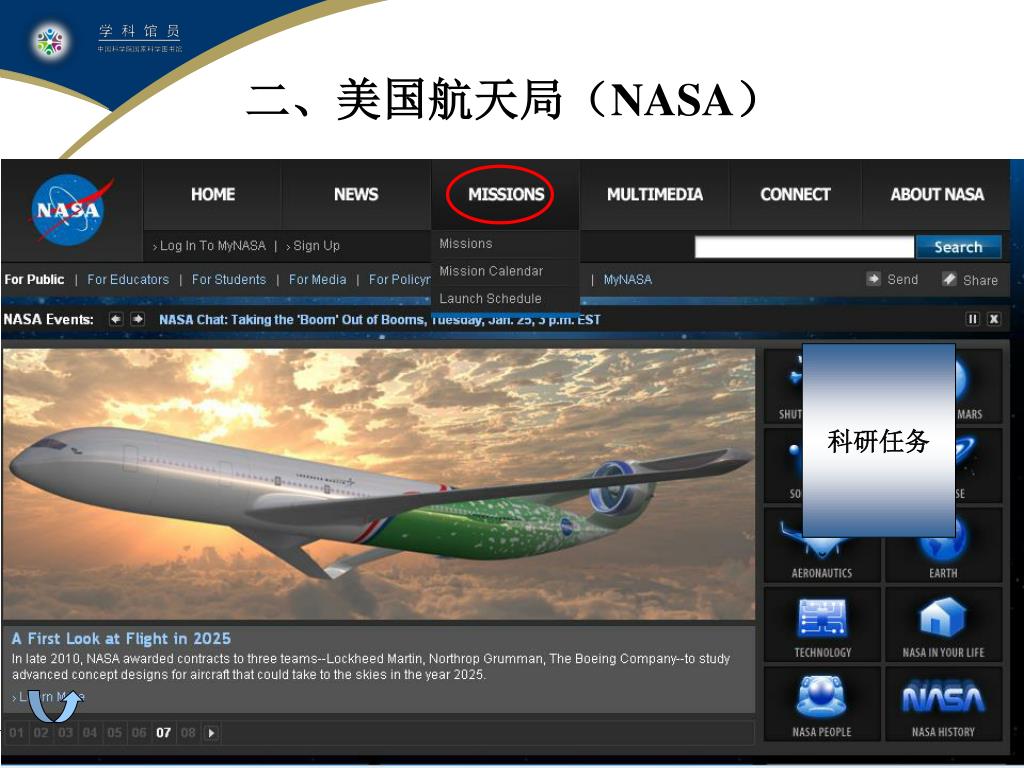Go to slide 03 of the feature carousel

tap(65, 733)
